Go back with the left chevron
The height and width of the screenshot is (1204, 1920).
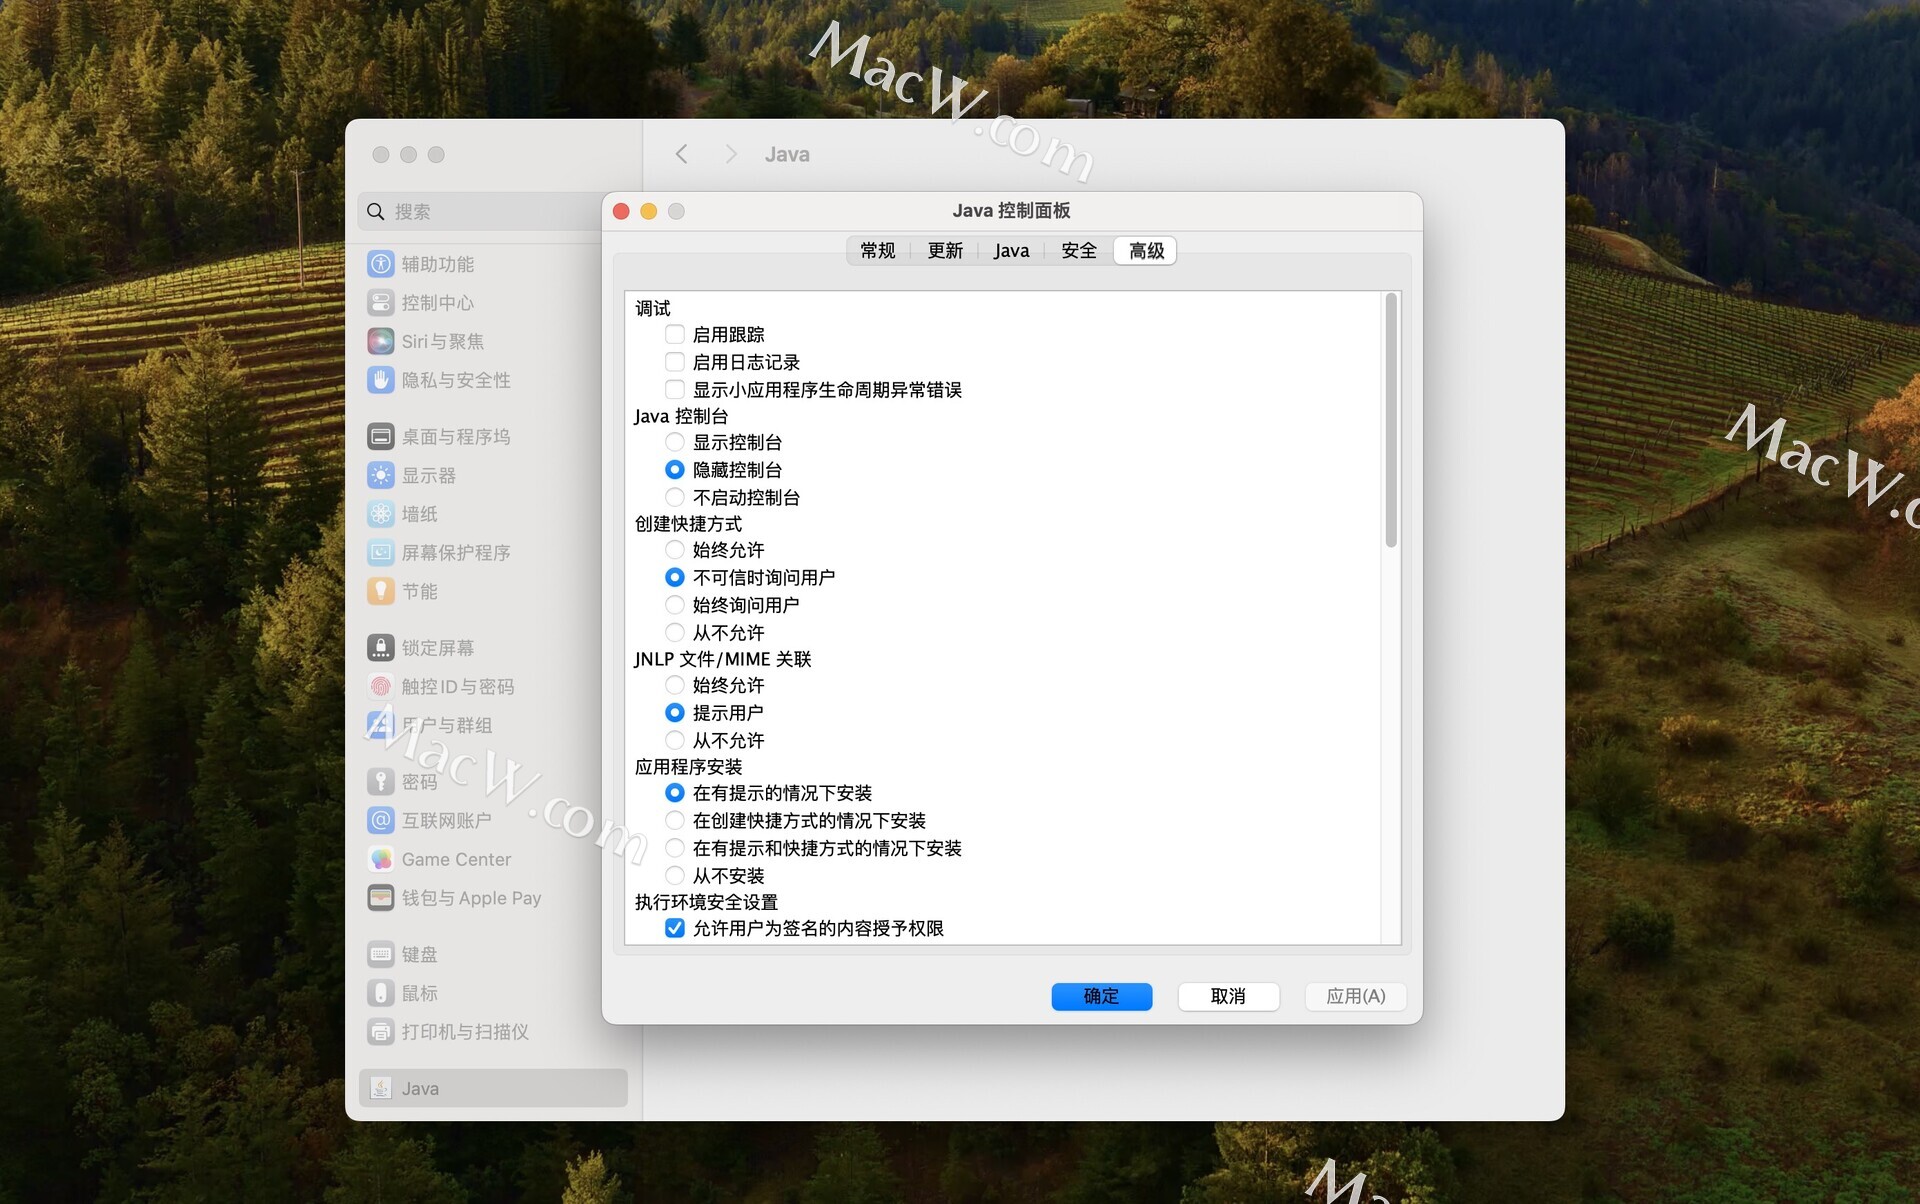(x=681, y=154)
